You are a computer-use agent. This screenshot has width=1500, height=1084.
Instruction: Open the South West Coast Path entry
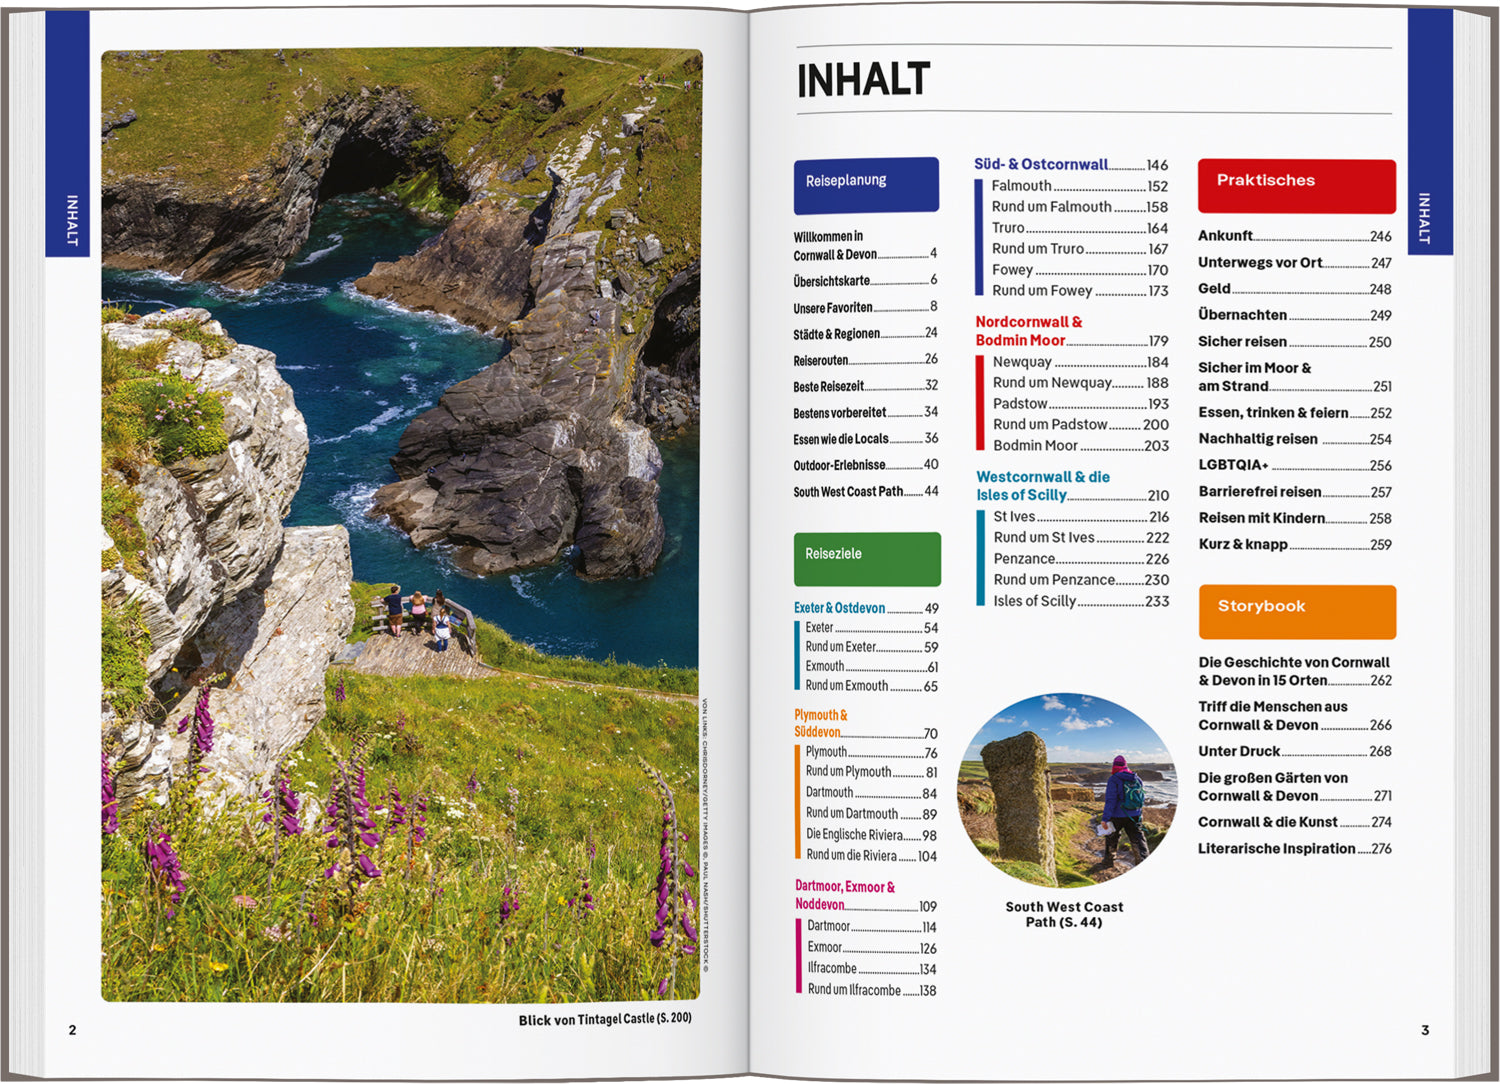[843, 491]
